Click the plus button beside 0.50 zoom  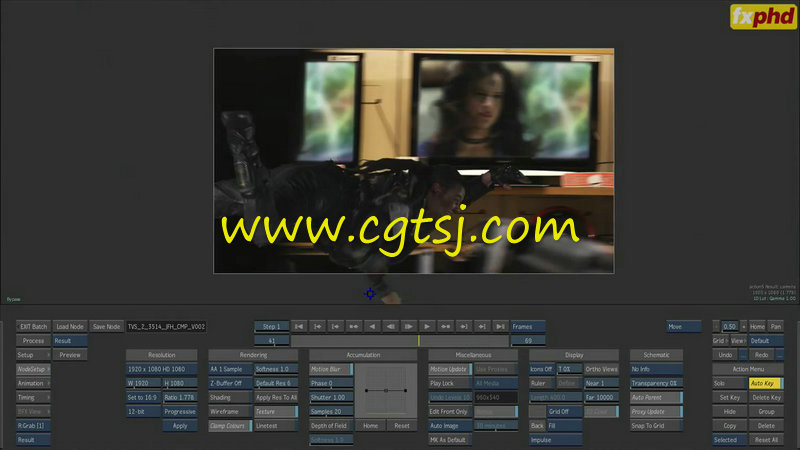tap(743, 327)
